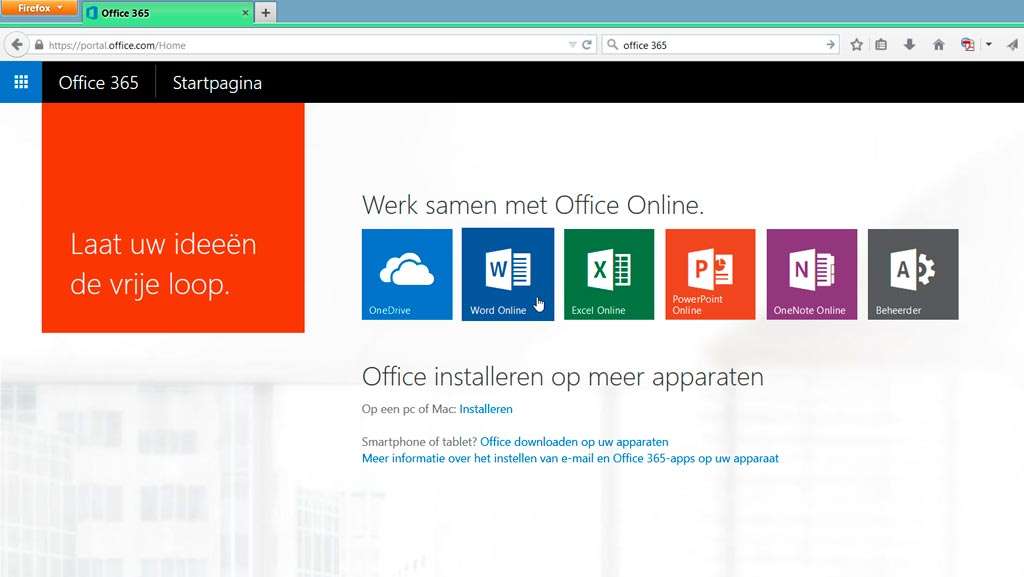Show bookmarks list icon in toolbar

point(881,44)
